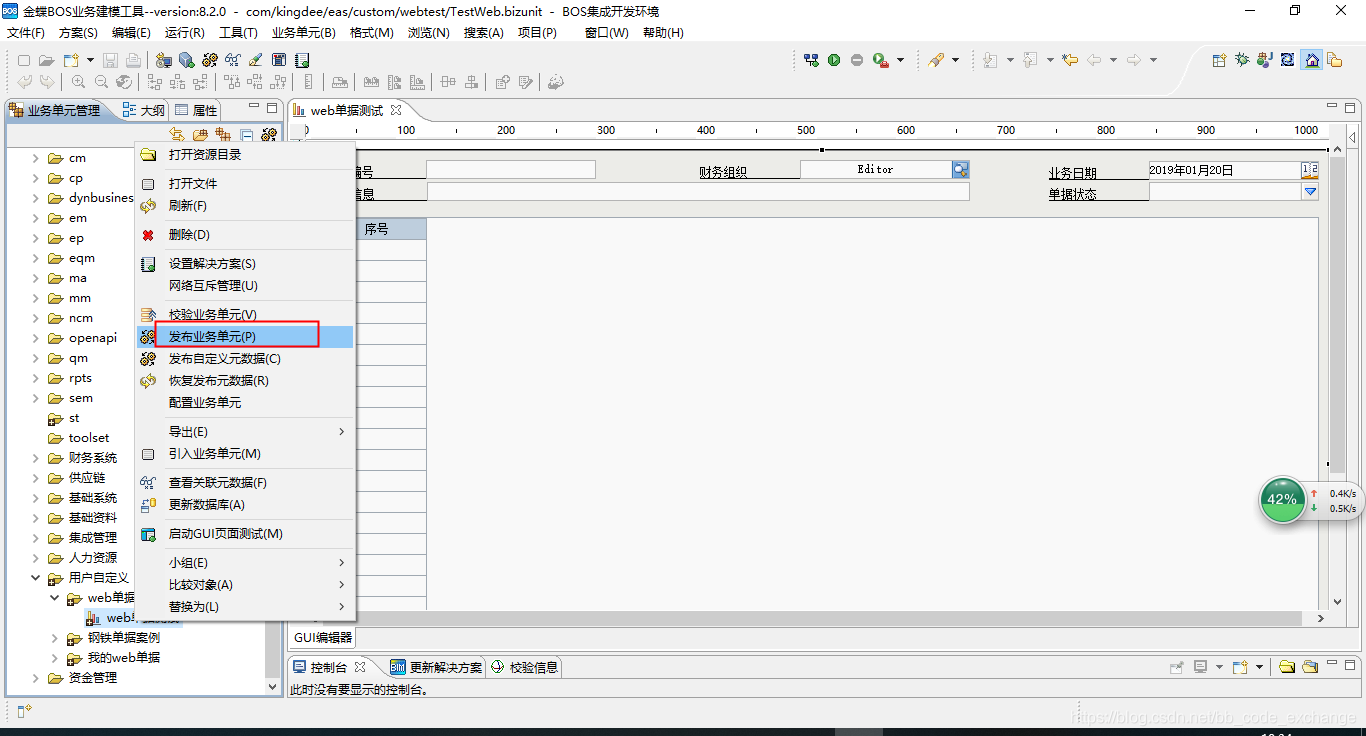Switch to the Debug bug perspective icon
The image size is (1366, 736).
pos(1242,60)
